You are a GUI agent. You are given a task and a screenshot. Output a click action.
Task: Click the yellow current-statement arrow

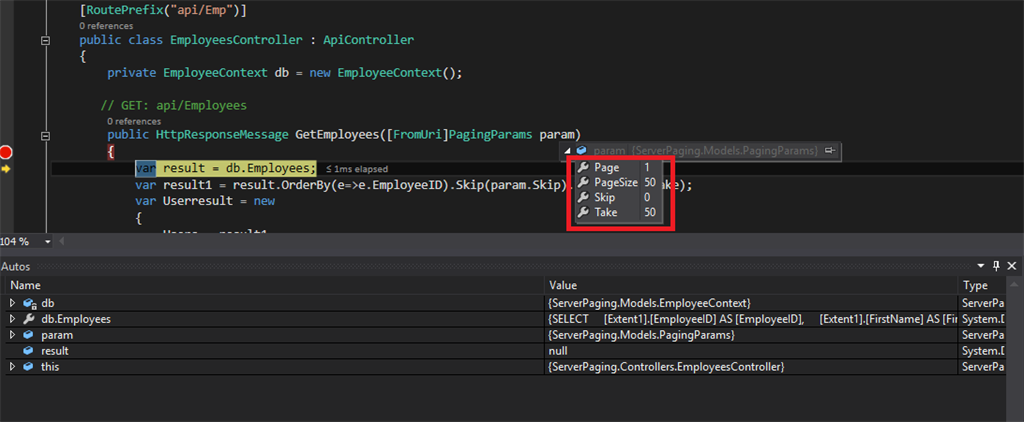coord(6,169)
